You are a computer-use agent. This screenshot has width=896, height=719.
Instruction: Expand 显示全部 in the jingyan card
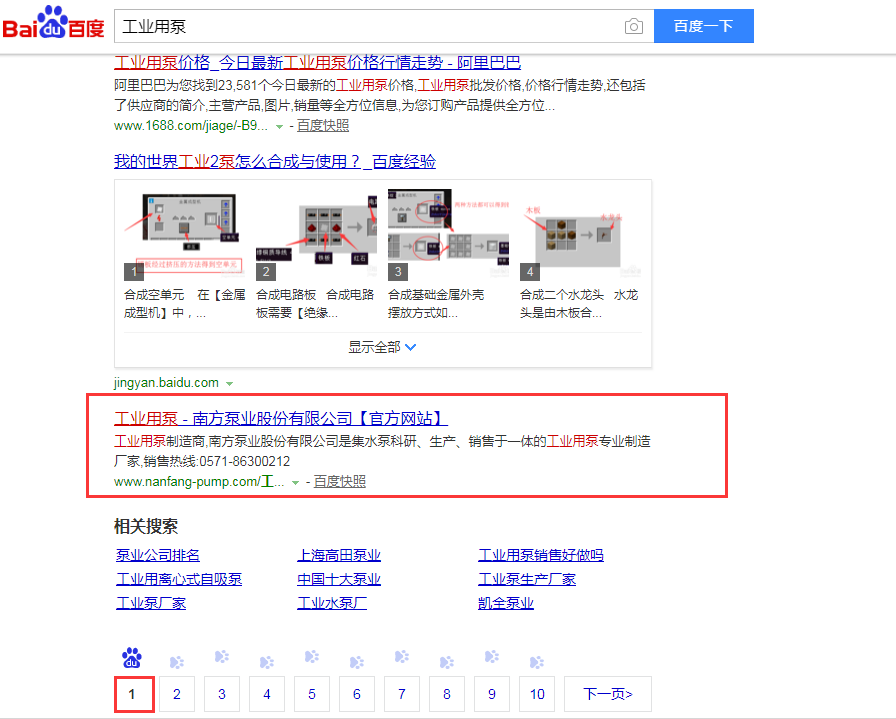pyautogui.click(x=382, y=347)
